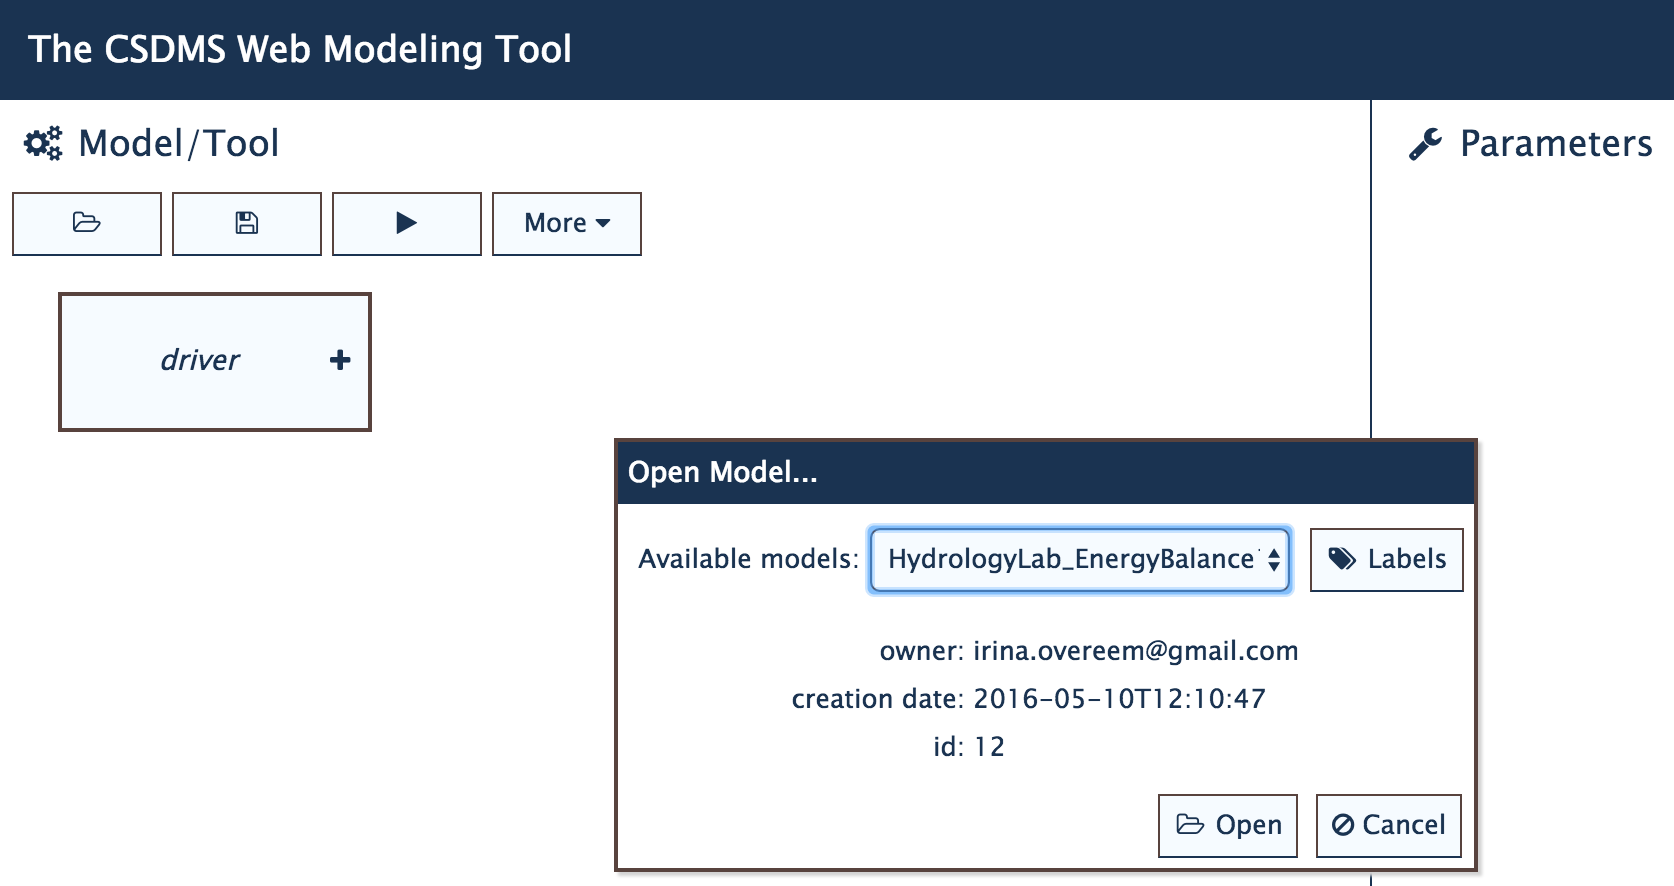Run the model with play button
Viewport: 1674px width, 886px height.
(x=407, y=224)
